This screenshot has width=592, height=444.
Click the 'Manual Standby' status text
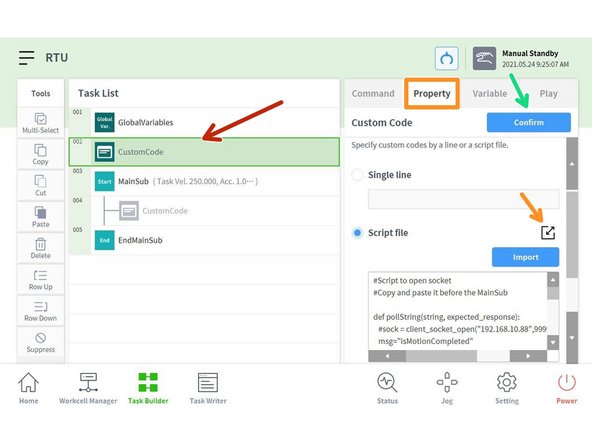pos(530,53)
